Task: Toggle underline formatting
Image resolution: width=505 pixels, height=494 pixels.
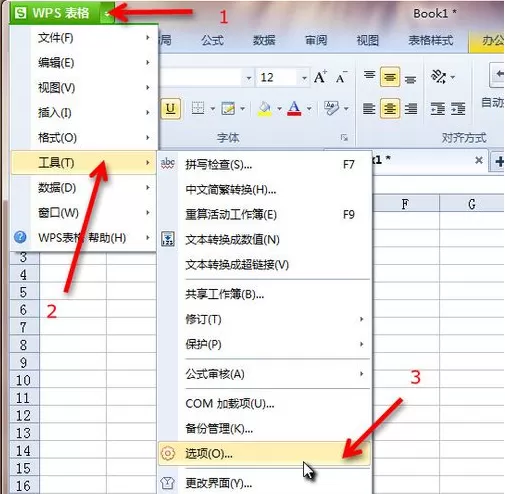Action: [x=171, y=108]
